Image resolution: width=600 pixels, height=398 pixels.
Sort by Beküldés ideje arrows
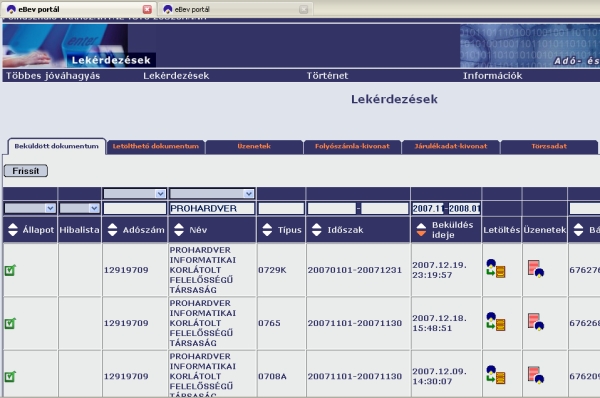click(x=421, y=230)
